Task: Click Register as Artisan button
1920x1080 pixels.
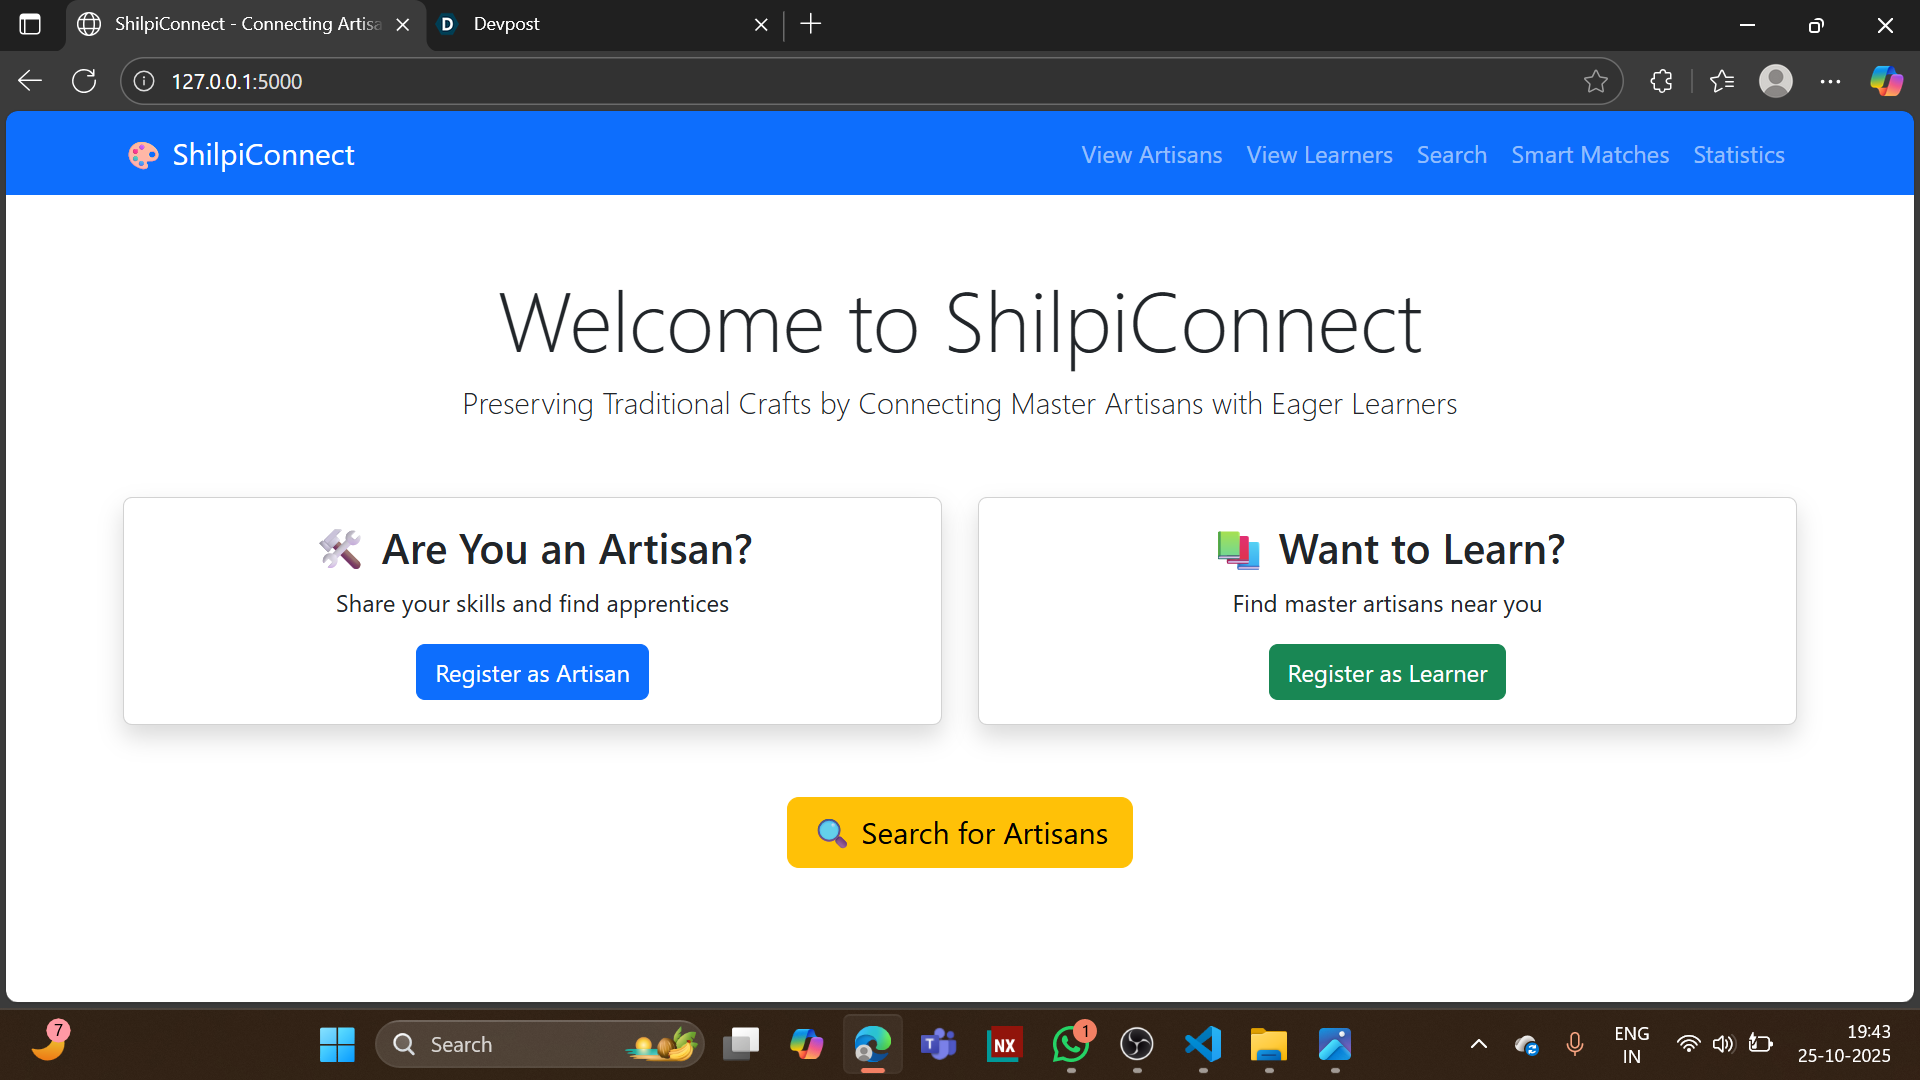Action: 532,673
